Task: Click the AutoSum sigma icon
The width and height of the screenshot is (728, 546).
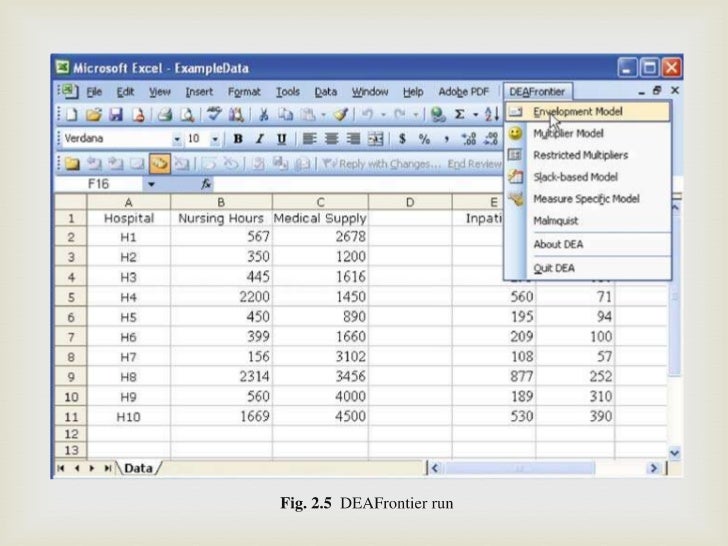Action: coord(460,114)
